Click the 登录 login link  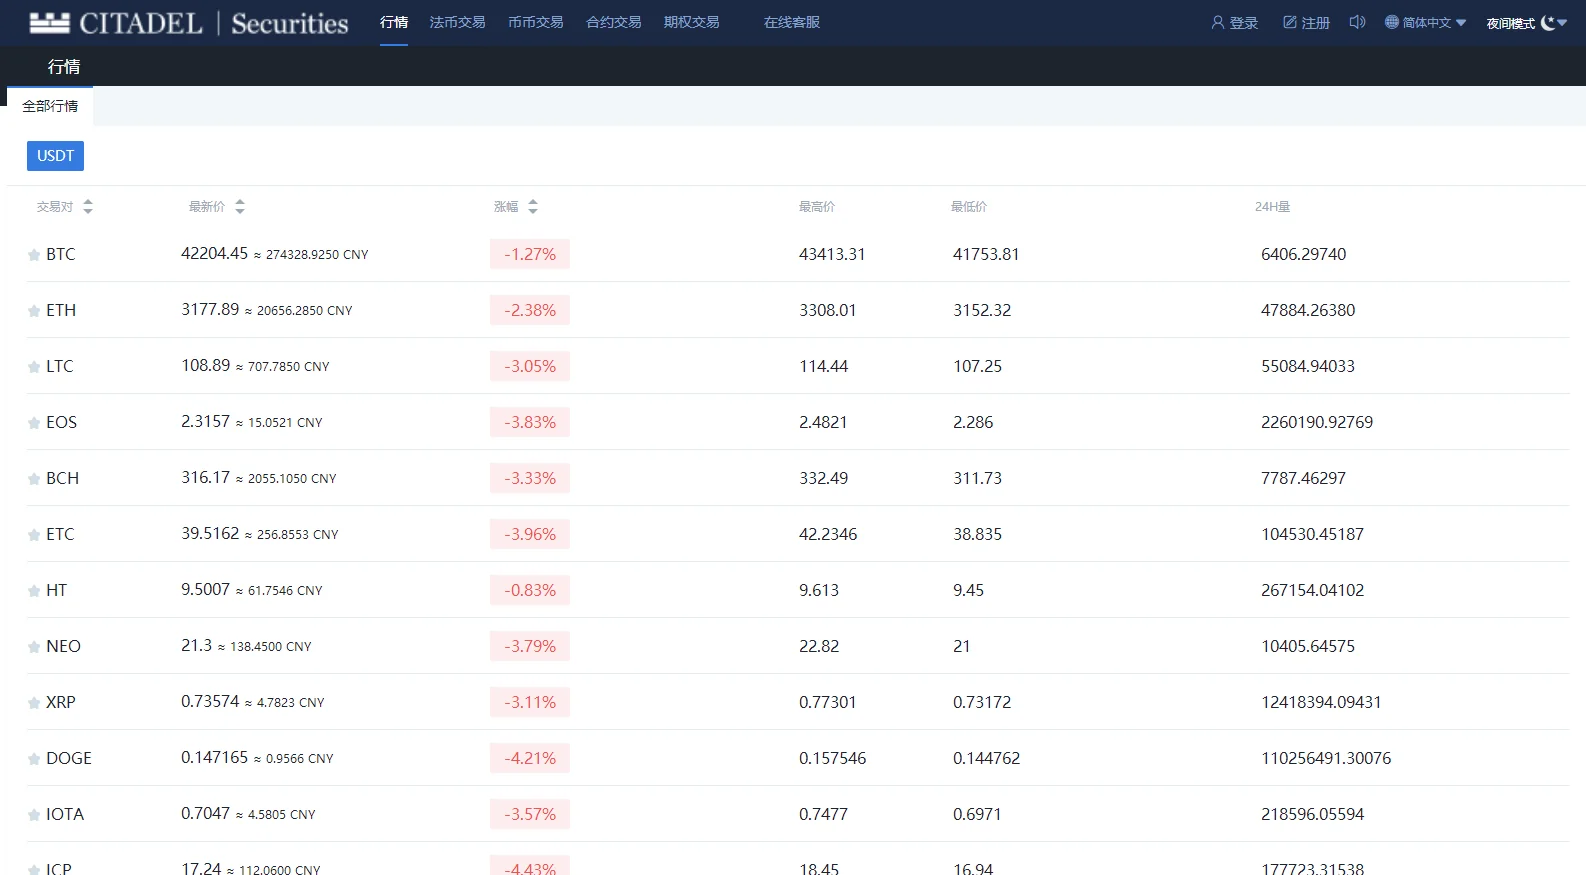coord(1235,23)
